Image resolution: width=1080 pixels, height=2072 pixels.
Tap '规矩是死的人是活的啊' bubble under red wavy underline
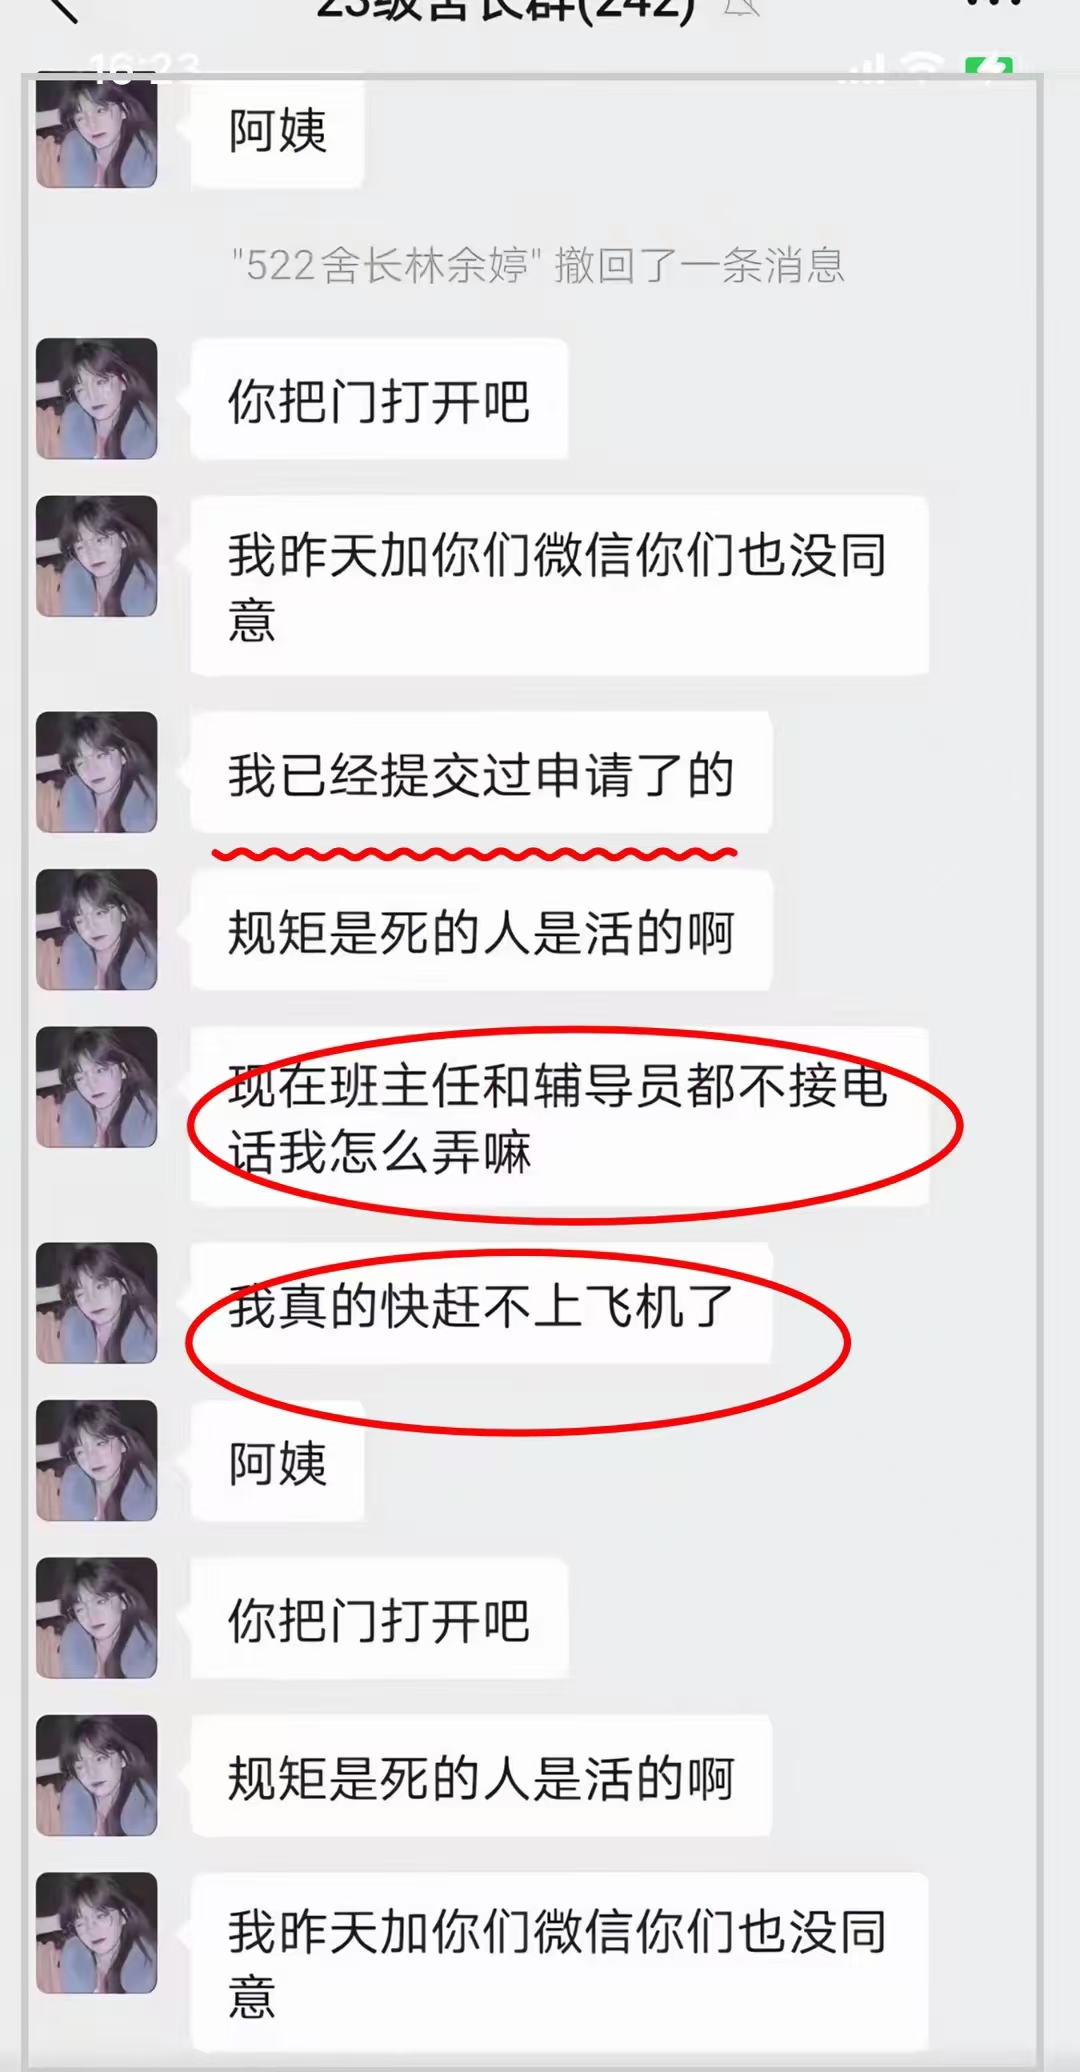click(x=481, y=930)
